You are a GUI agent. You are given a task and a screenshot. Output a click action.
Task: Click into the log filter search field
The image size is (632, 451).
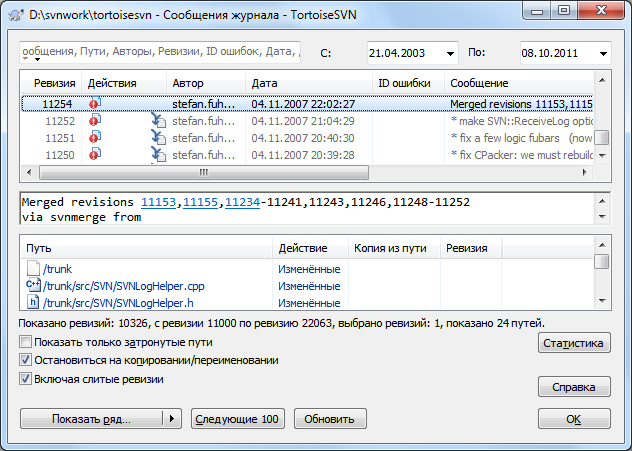(160, 52)
